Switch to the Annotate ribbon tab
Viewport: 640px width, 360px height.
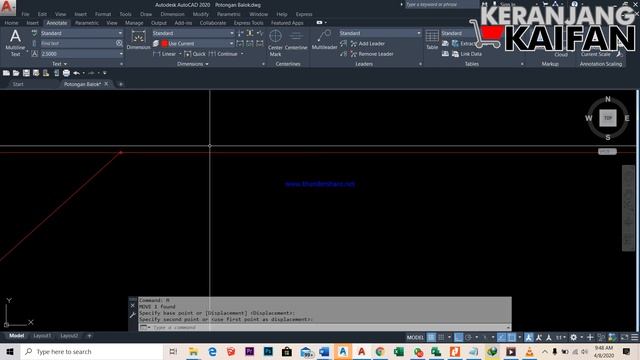click(57, 23)
